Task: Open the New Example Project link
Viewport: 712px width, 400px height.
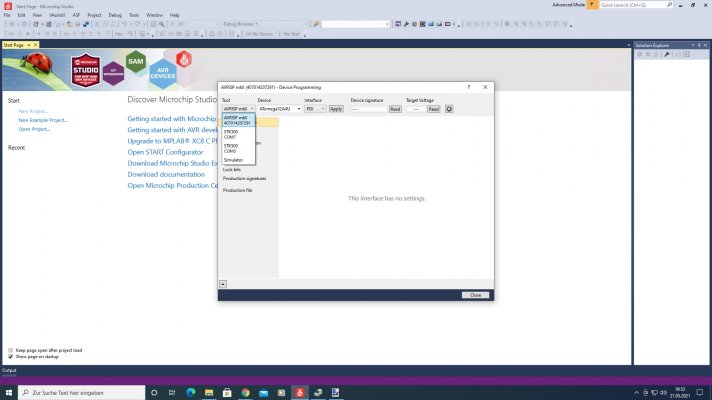Action: tap(43, 120)
